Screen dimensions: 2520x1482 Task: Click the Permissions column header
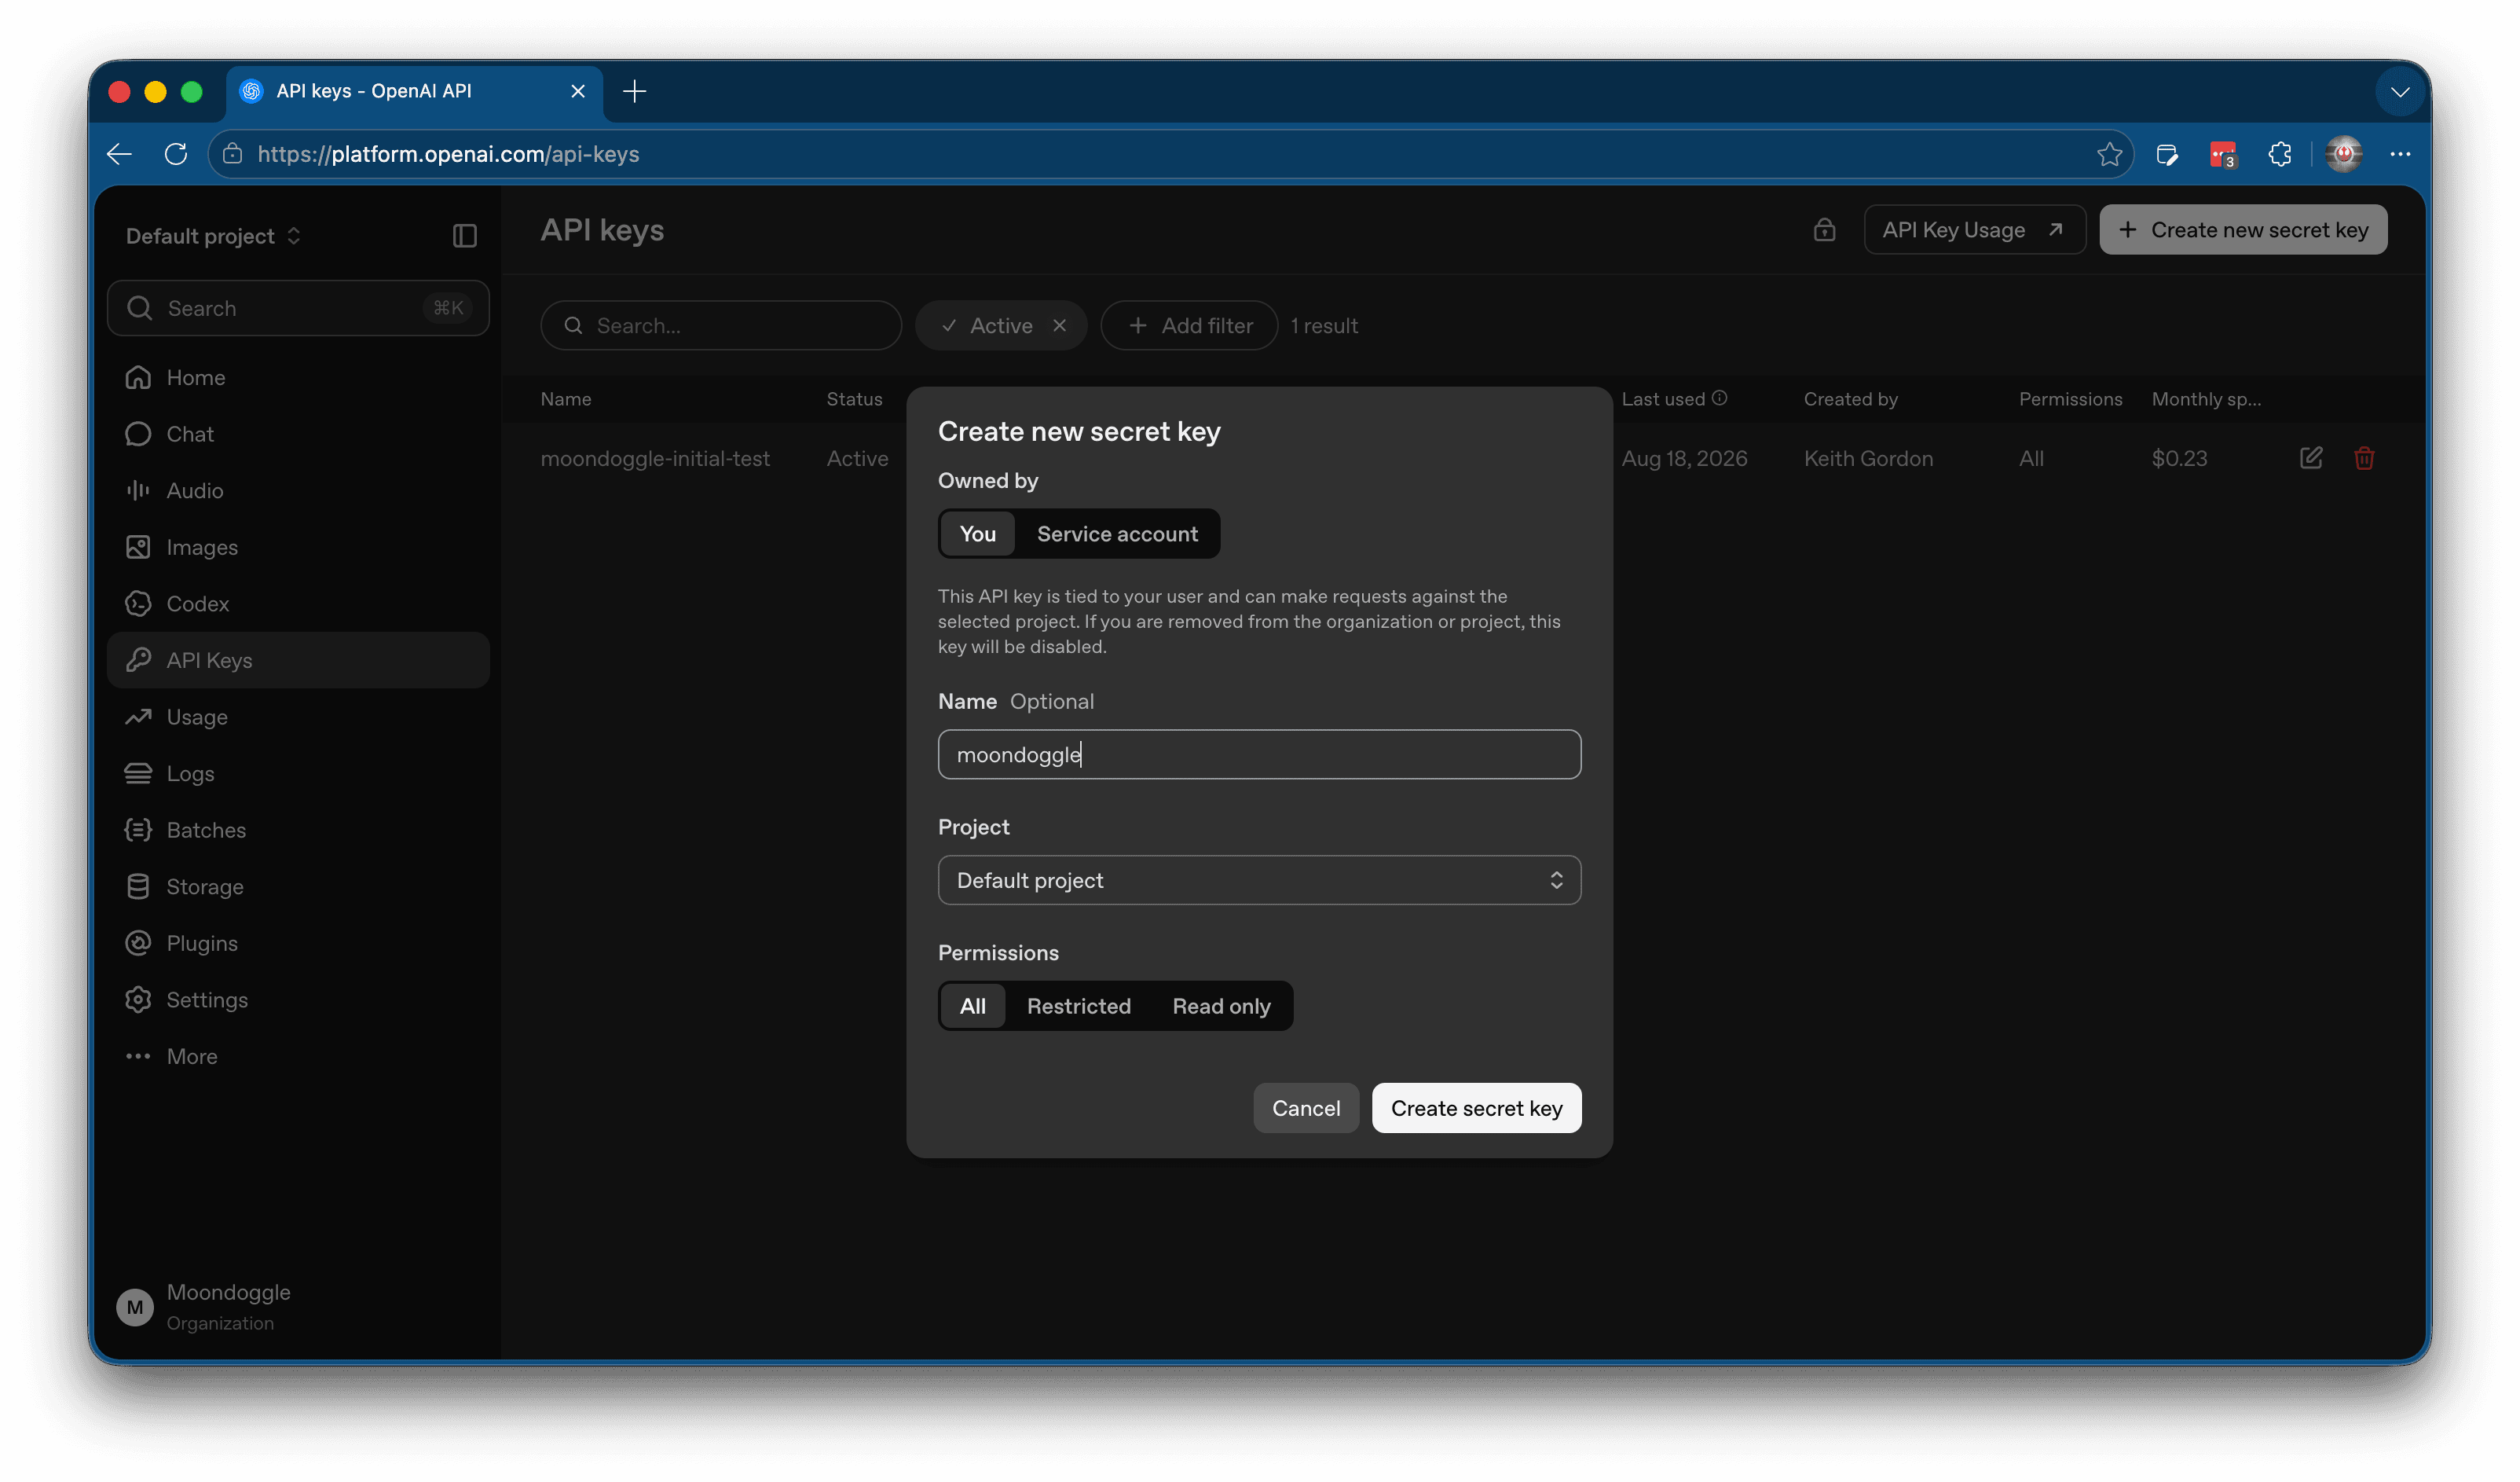click(2070, 399)
